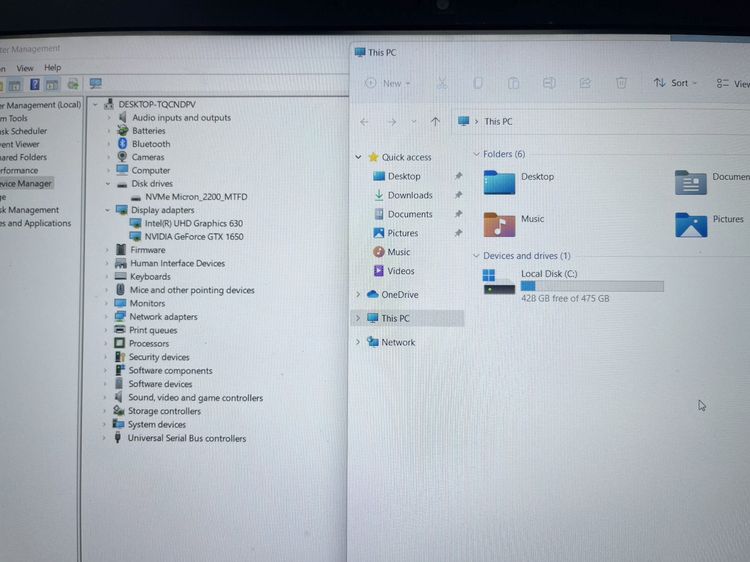Select Device Manager in left pane
Image resolution: width=750 pixels, height=562 pixels.
[26, 183]
